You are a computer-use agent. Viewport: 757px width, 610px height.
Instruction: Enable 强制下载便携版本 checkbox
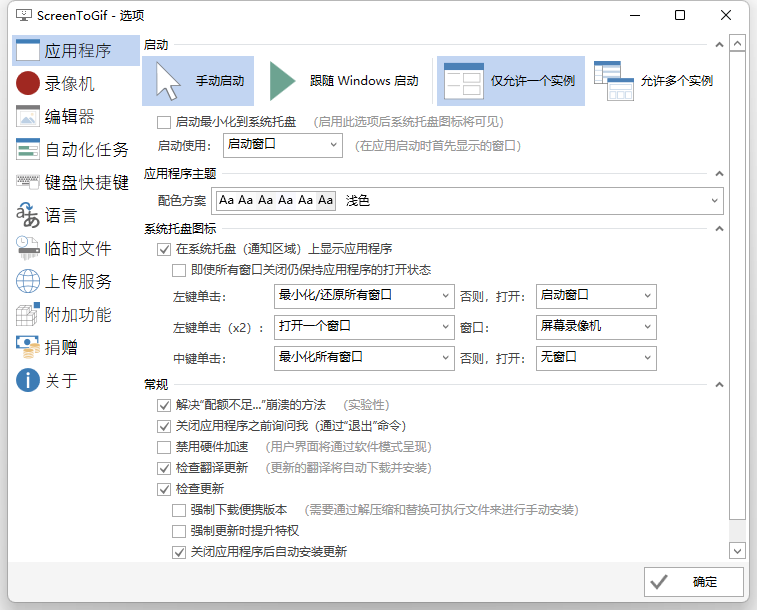(x=179, y=510)
